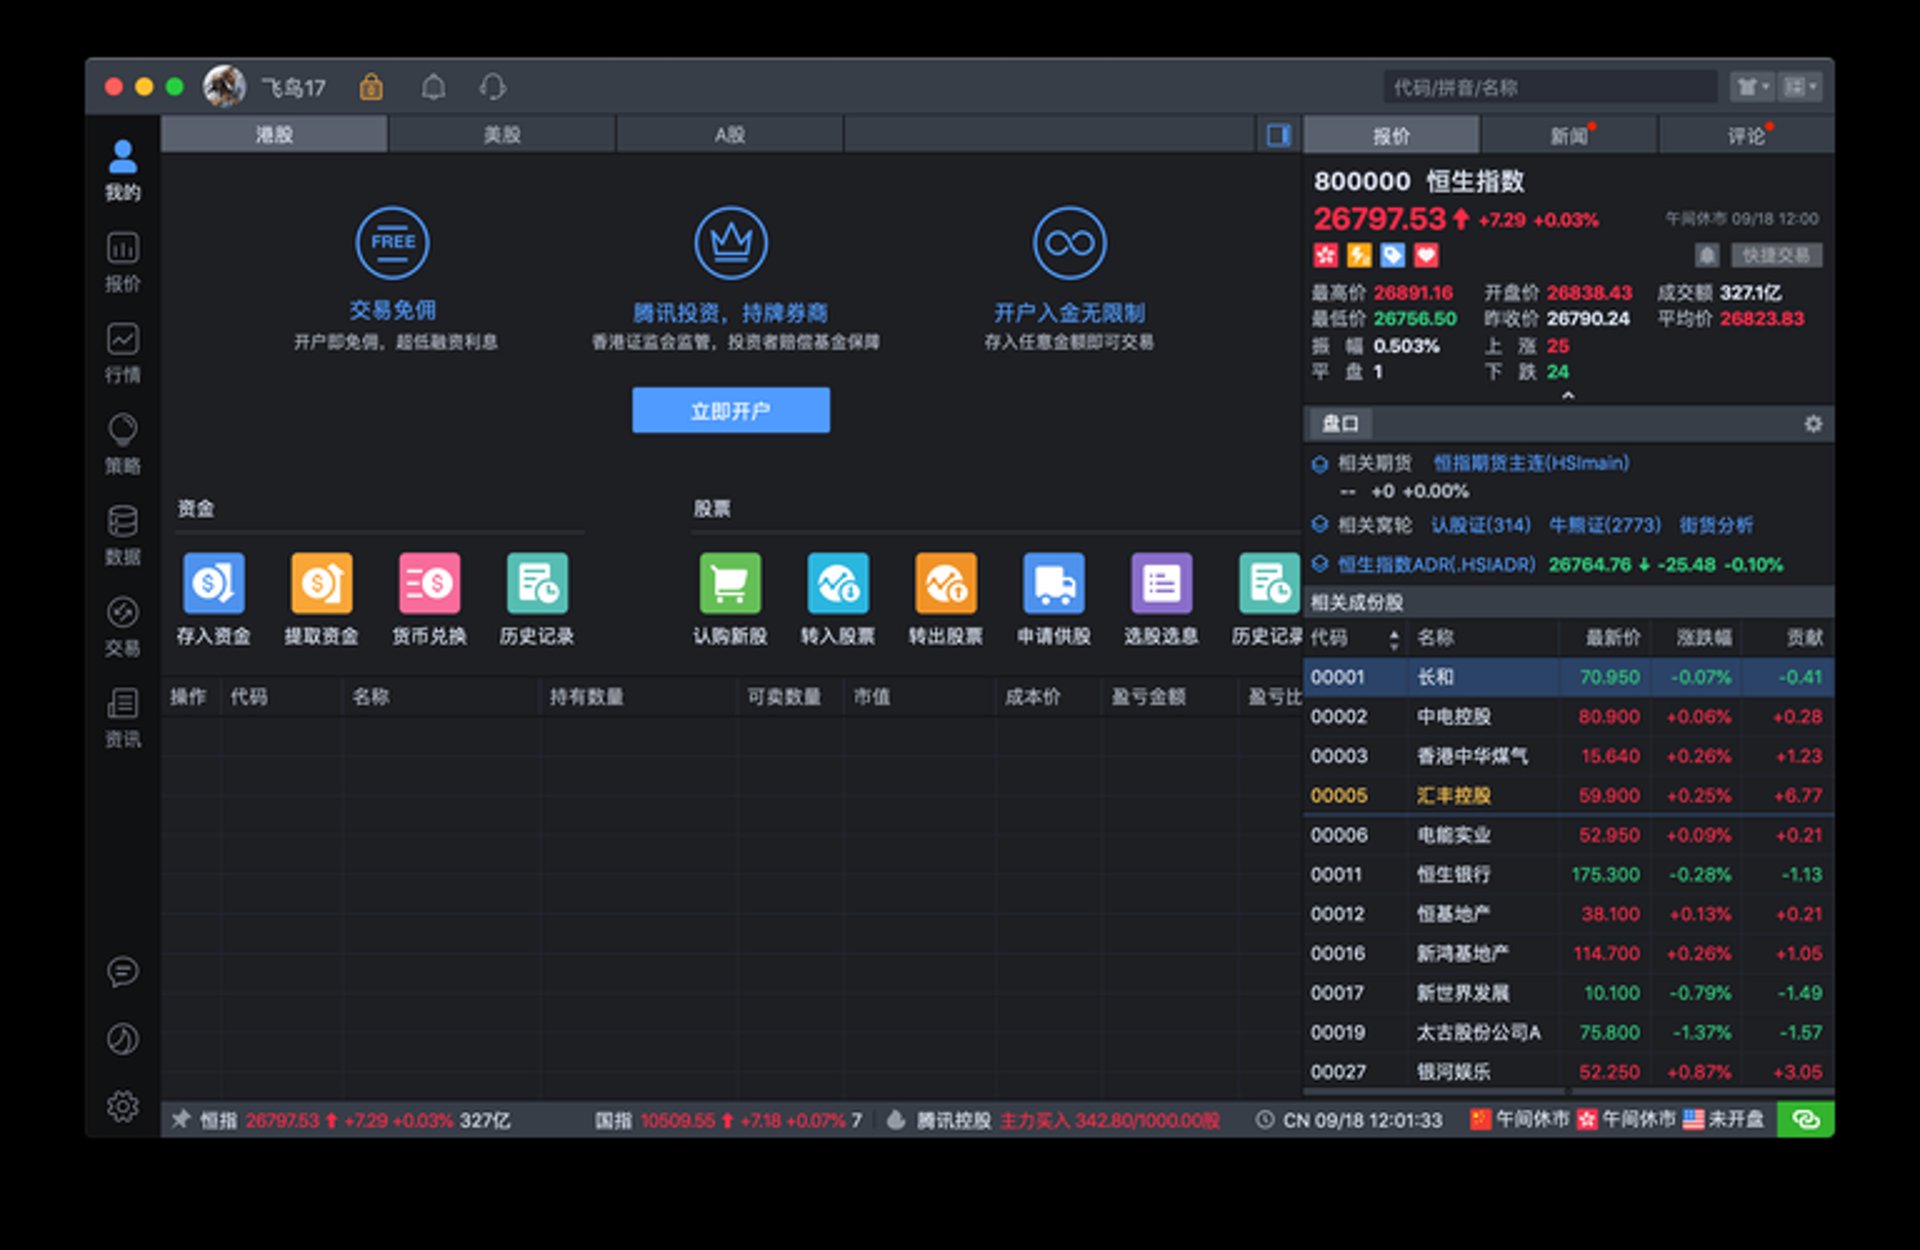Click 腾讯控股 in the status bar
1920x1250 pixels.
(954, 1120)
